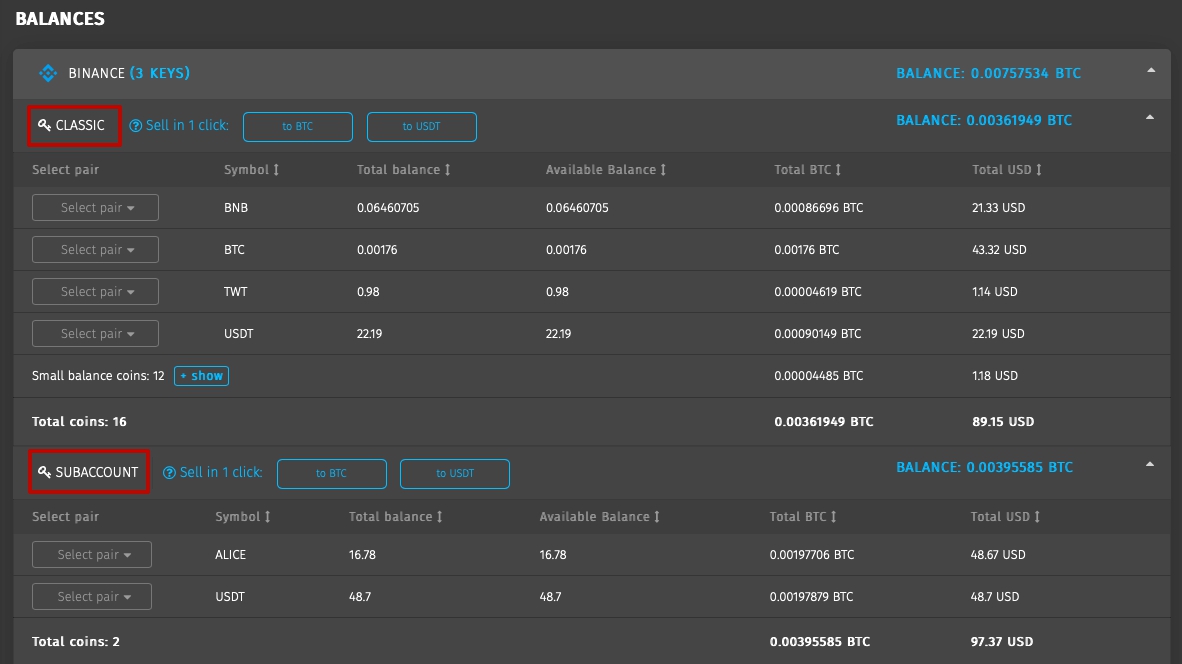Click the 0.00197706 BTC value for ALICE
Image resolution: width=1182 pixels, height=664 pixels.
pos(812,554)
